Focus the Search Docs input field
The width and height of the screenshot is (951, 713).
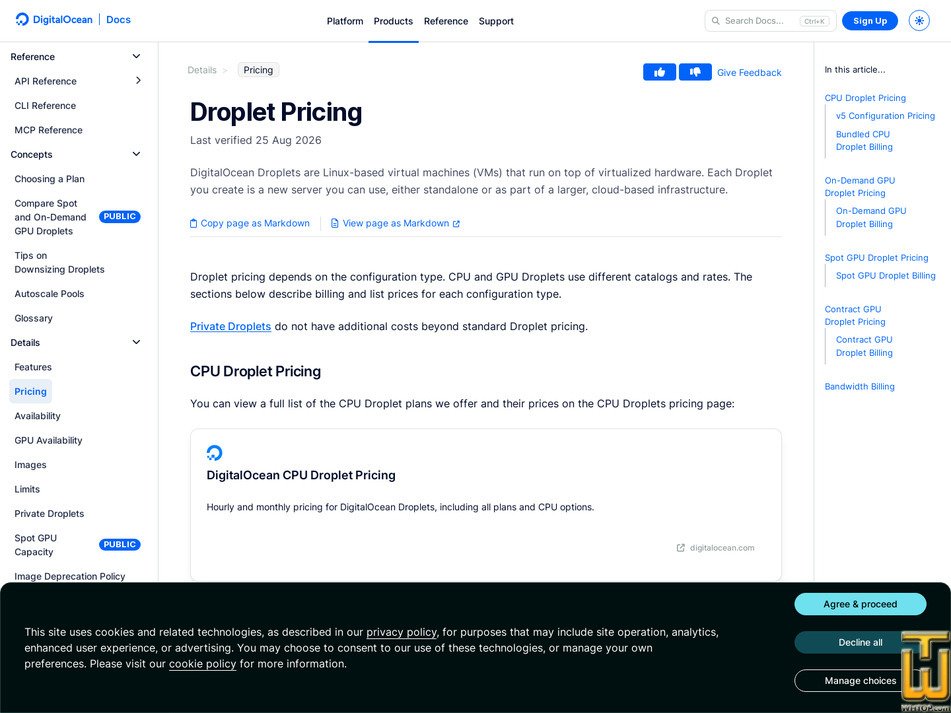(x=770, y=21)
